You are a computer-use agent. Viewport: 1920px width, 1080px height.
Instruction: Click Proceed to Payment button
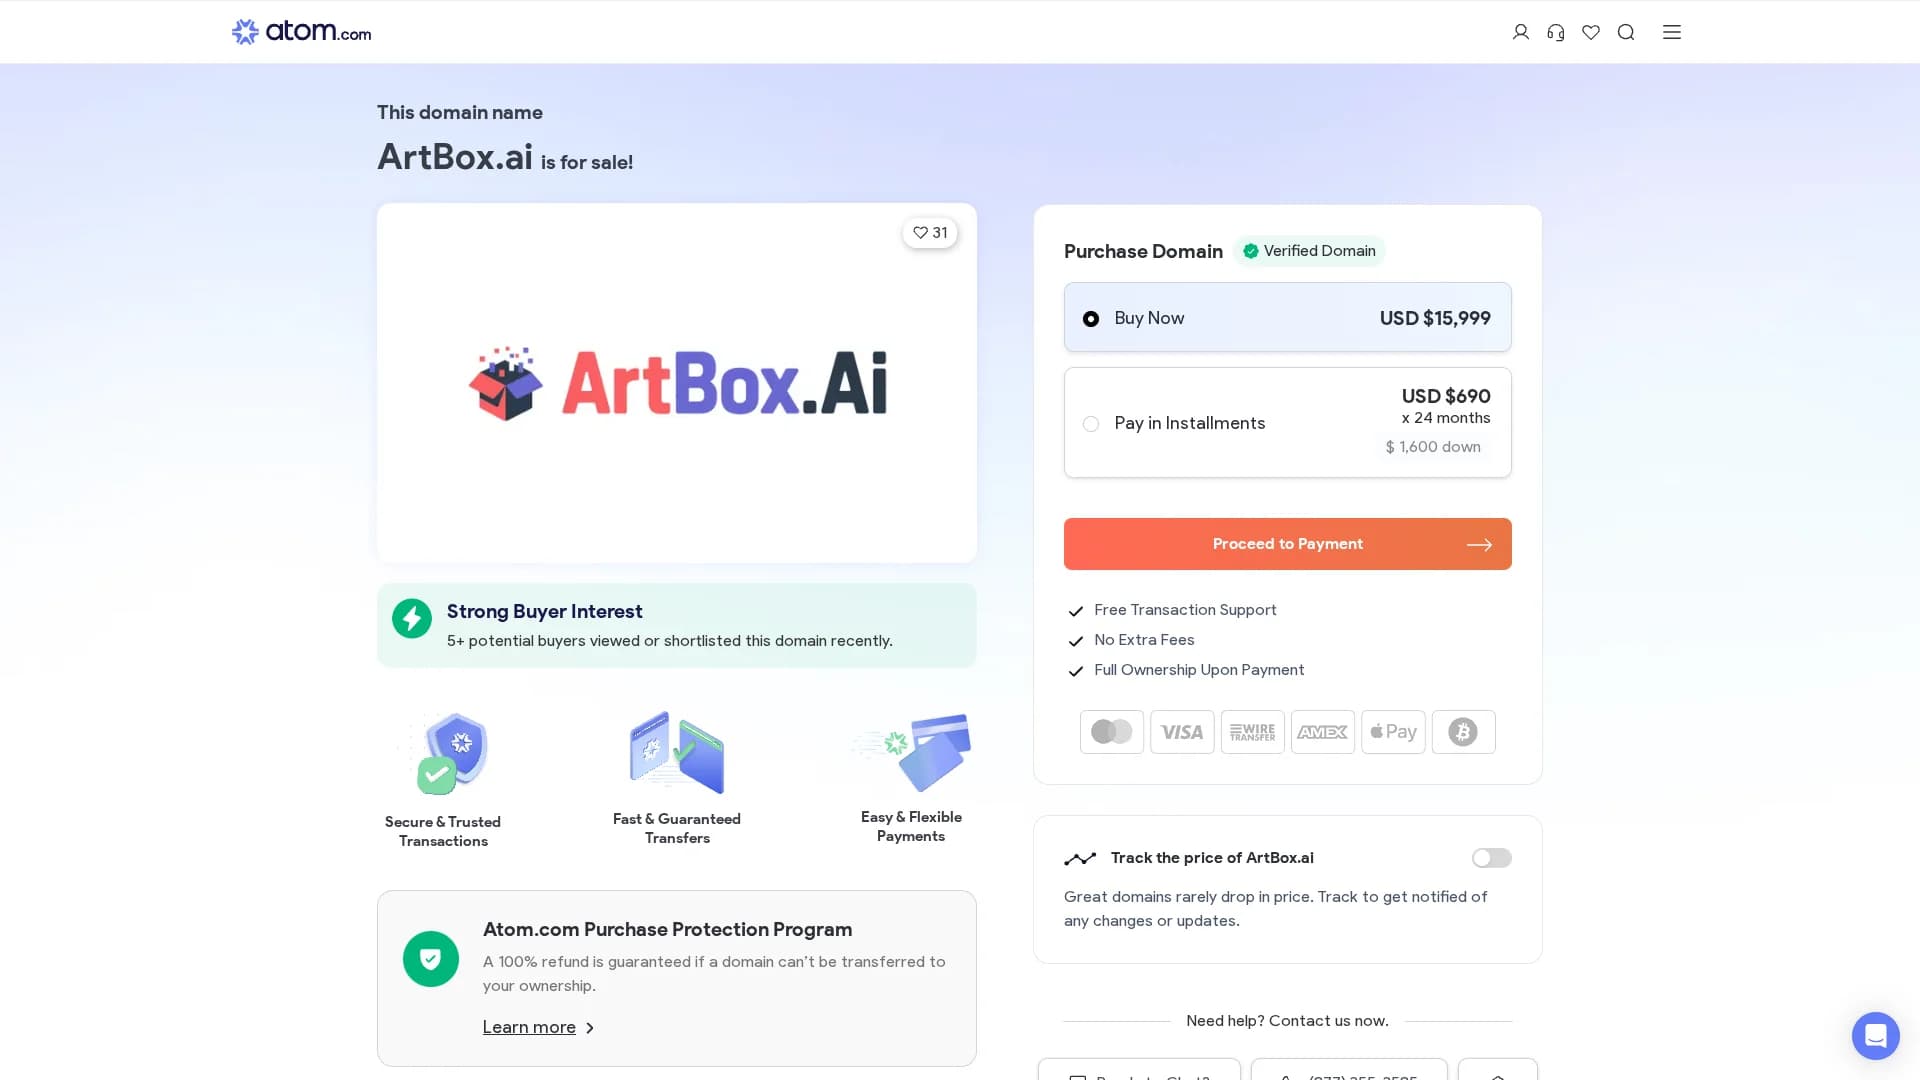tap(1287, 544)
